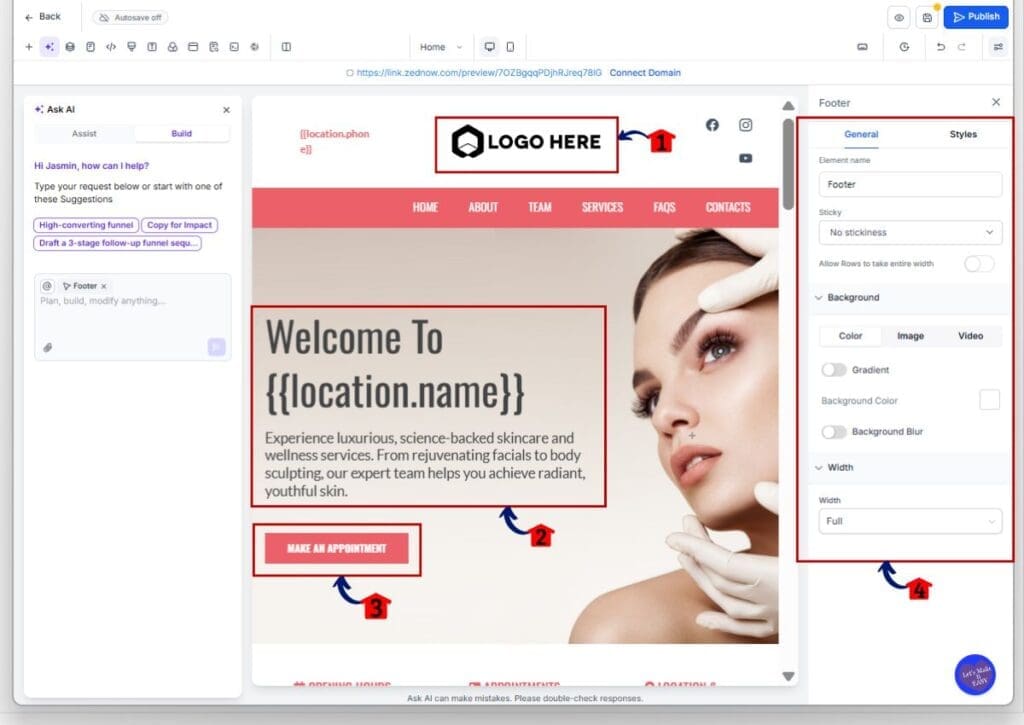This screenshot has height=725, width=1024.
Task: Click MAKE AN APPOINTMENT button
Action: (336, 549)
